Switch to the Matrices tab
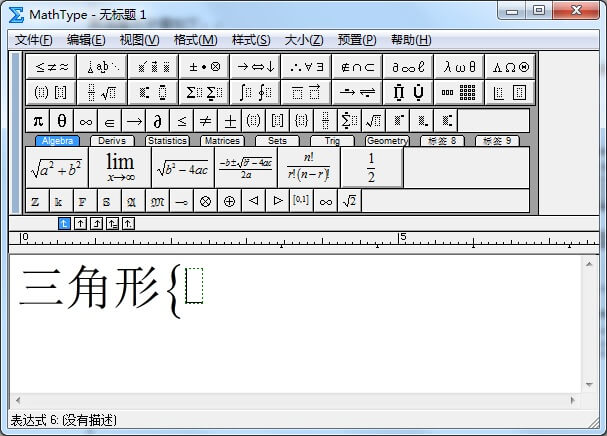 (222, 141)
